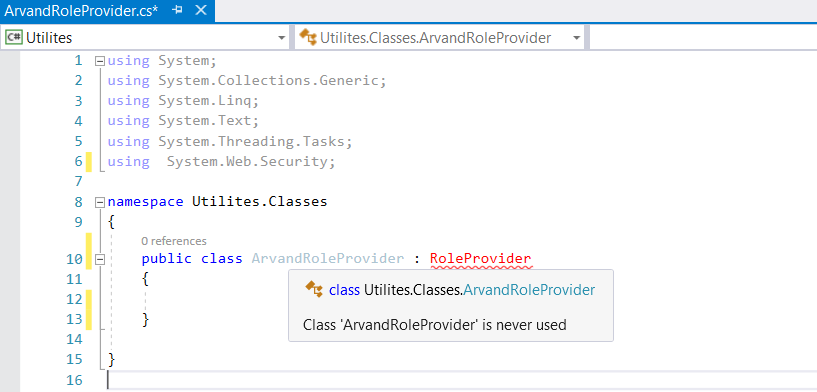Click the C# project icon beside Utilites
The height and width of the screenshot is (392, 817).
coord(14,38)
